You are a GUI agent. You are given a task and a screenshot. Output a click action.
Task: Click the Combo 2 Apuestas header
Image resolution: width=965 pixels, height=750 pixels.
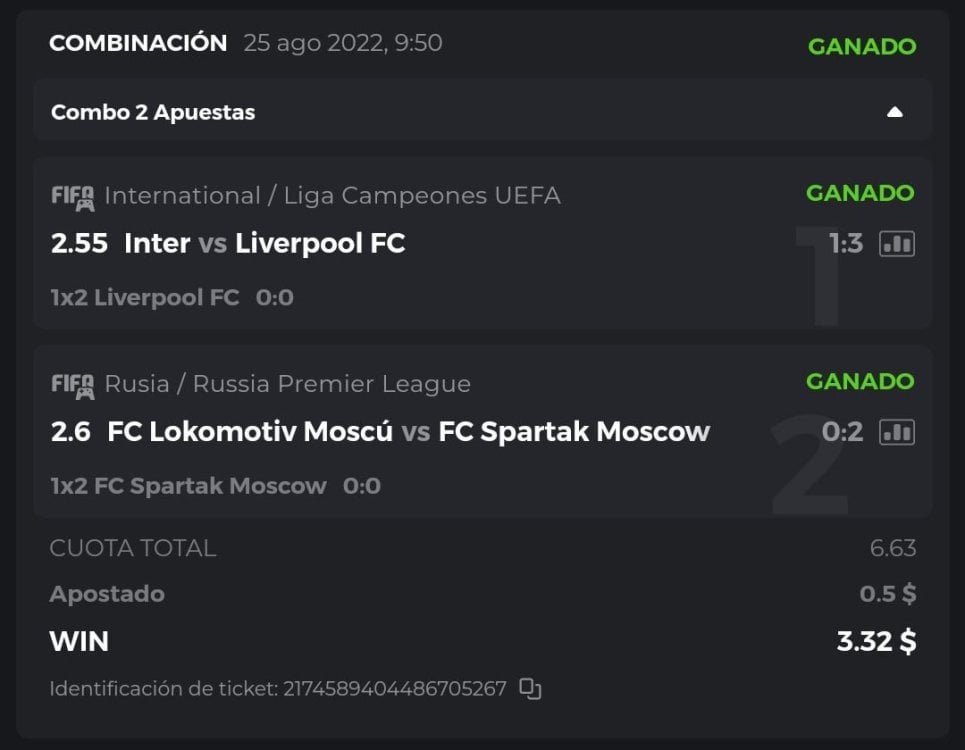coord(153,112)
